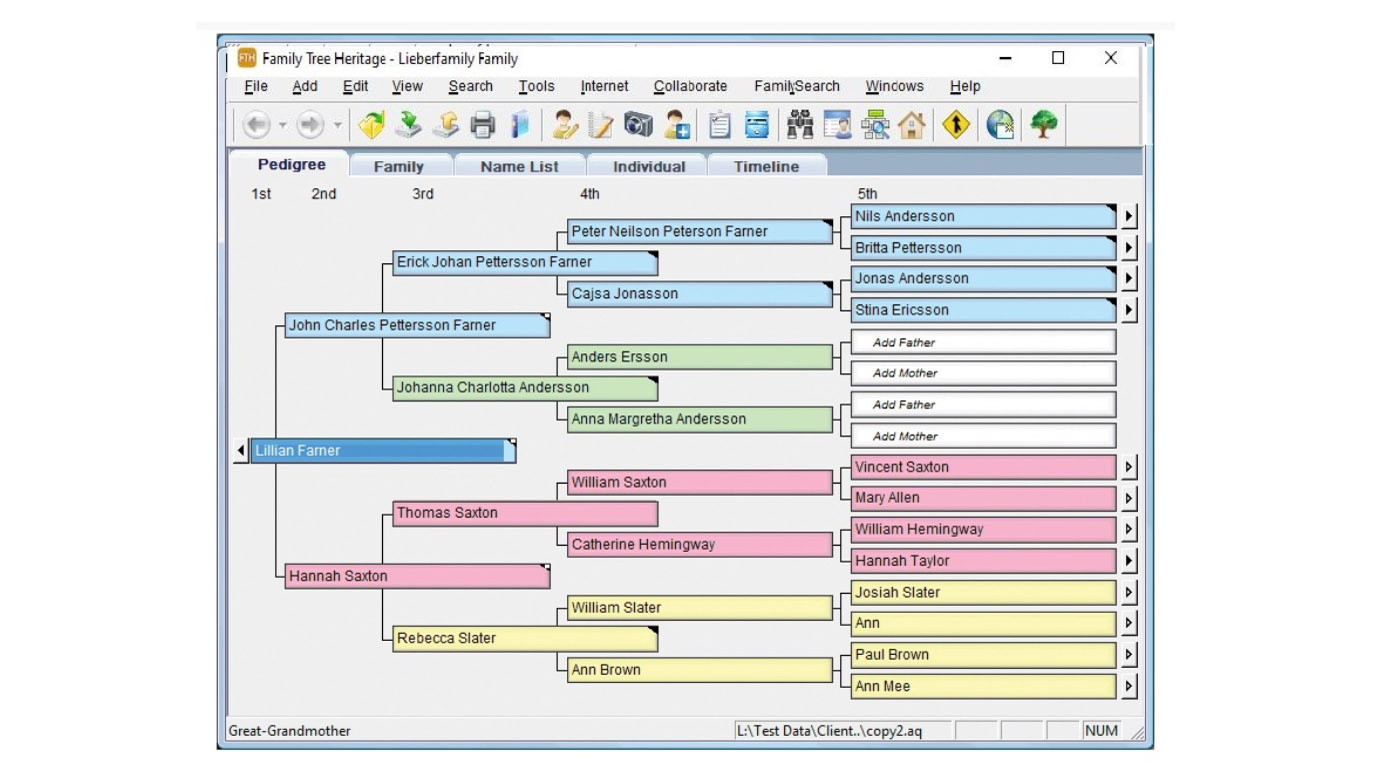This screenshot has width=1381, height=777.
Task: Click the house home icon
Action: (x=911, y=125)
